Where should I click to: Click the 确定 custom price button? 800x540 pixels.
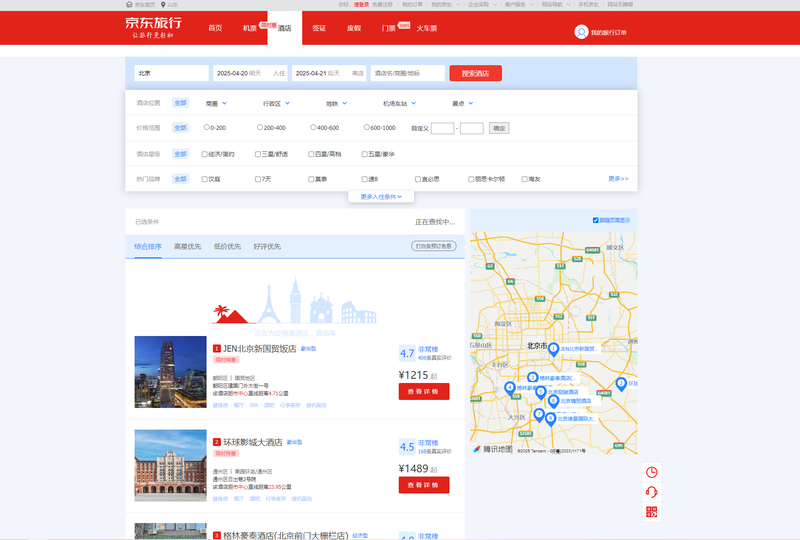[499, 128]
